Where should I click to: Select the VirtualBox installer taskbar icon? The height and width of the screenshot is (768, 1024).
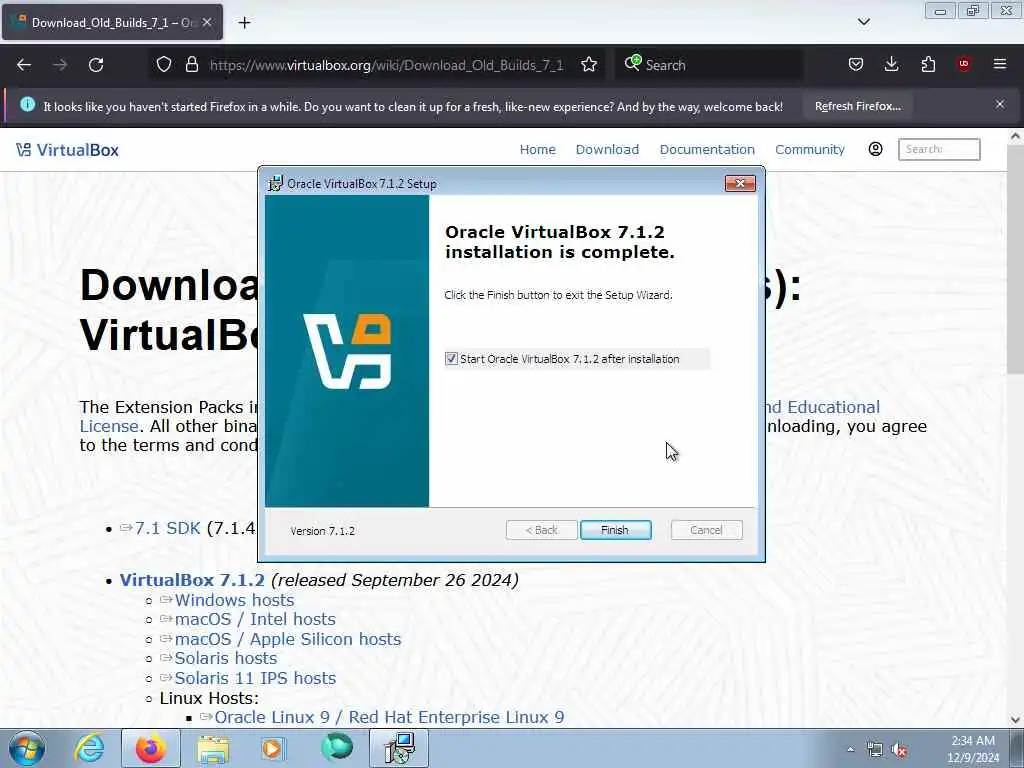click(399, 748)
